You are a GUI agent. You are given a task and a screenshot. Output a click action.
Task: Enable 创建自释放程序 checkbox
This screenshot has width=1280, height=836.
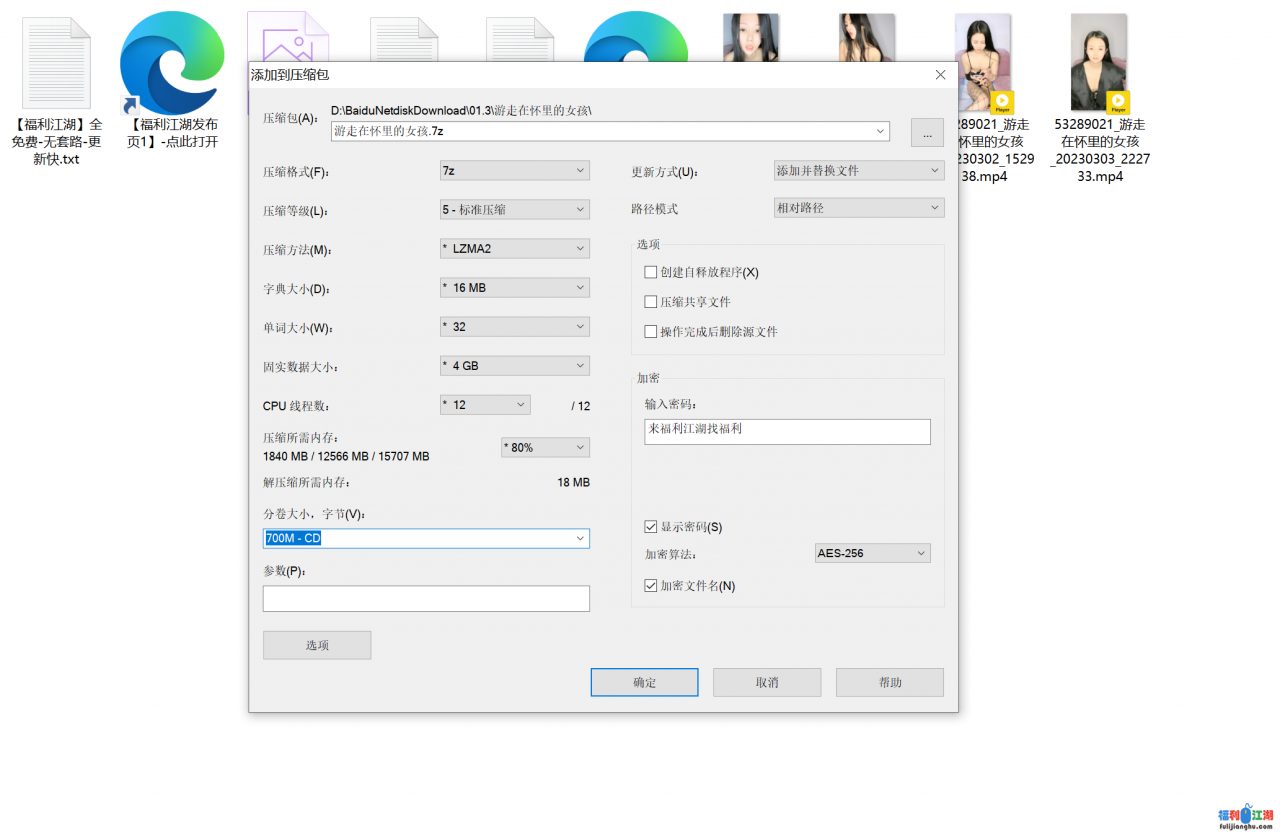pyautogui.click(x=651, y=272)
